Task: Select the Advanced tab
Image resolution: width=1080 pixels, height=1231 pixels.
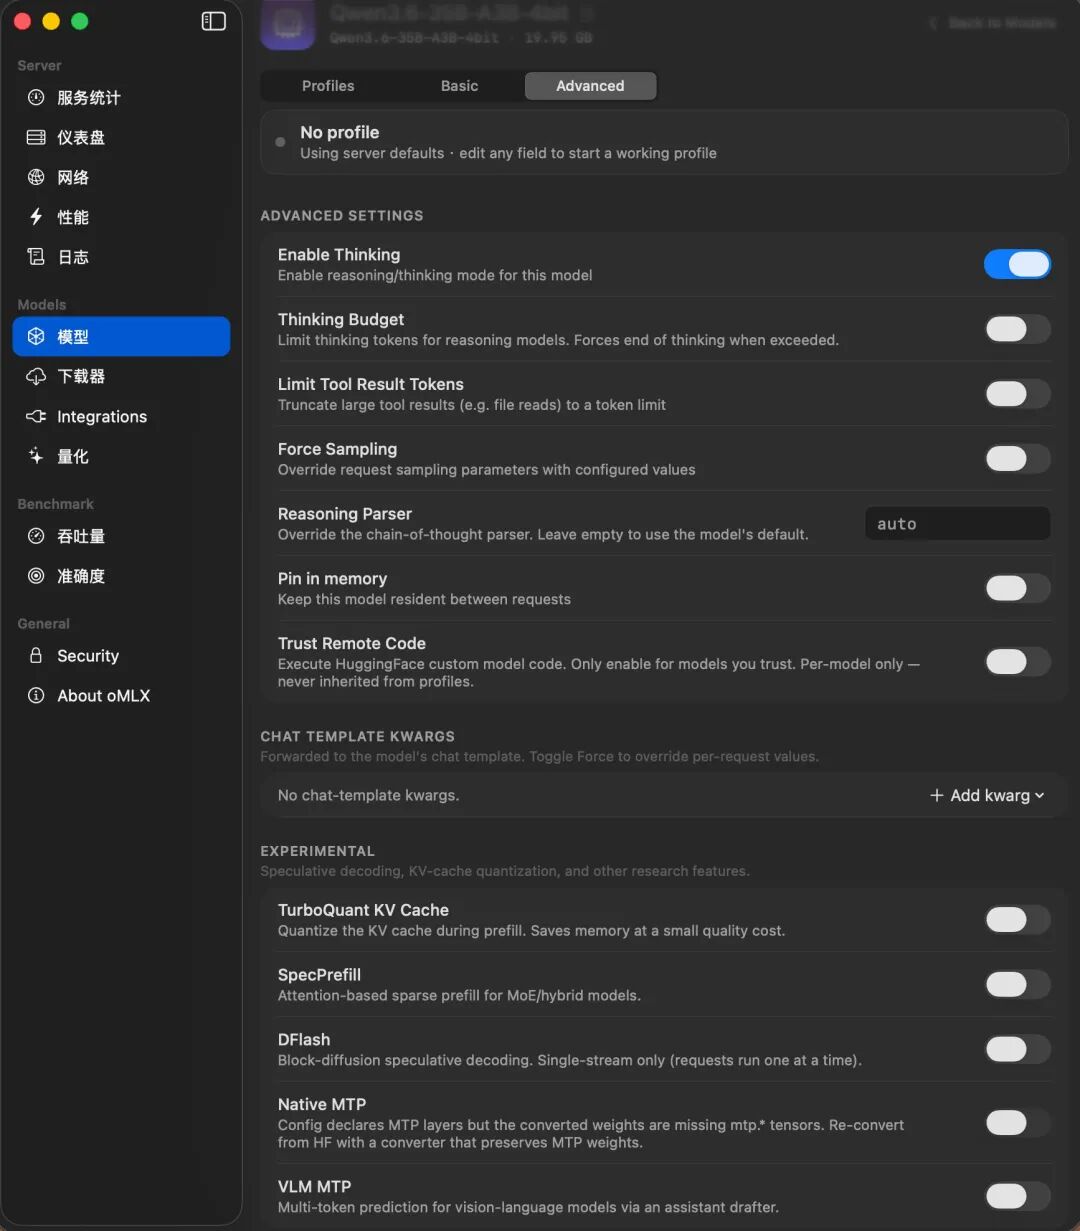Action: tap(590, 86)
